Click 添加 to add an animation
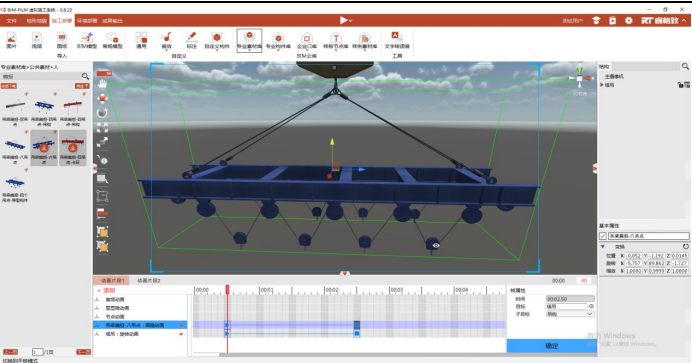Screen dimensions: 692x363 click(x=106, y=290)
